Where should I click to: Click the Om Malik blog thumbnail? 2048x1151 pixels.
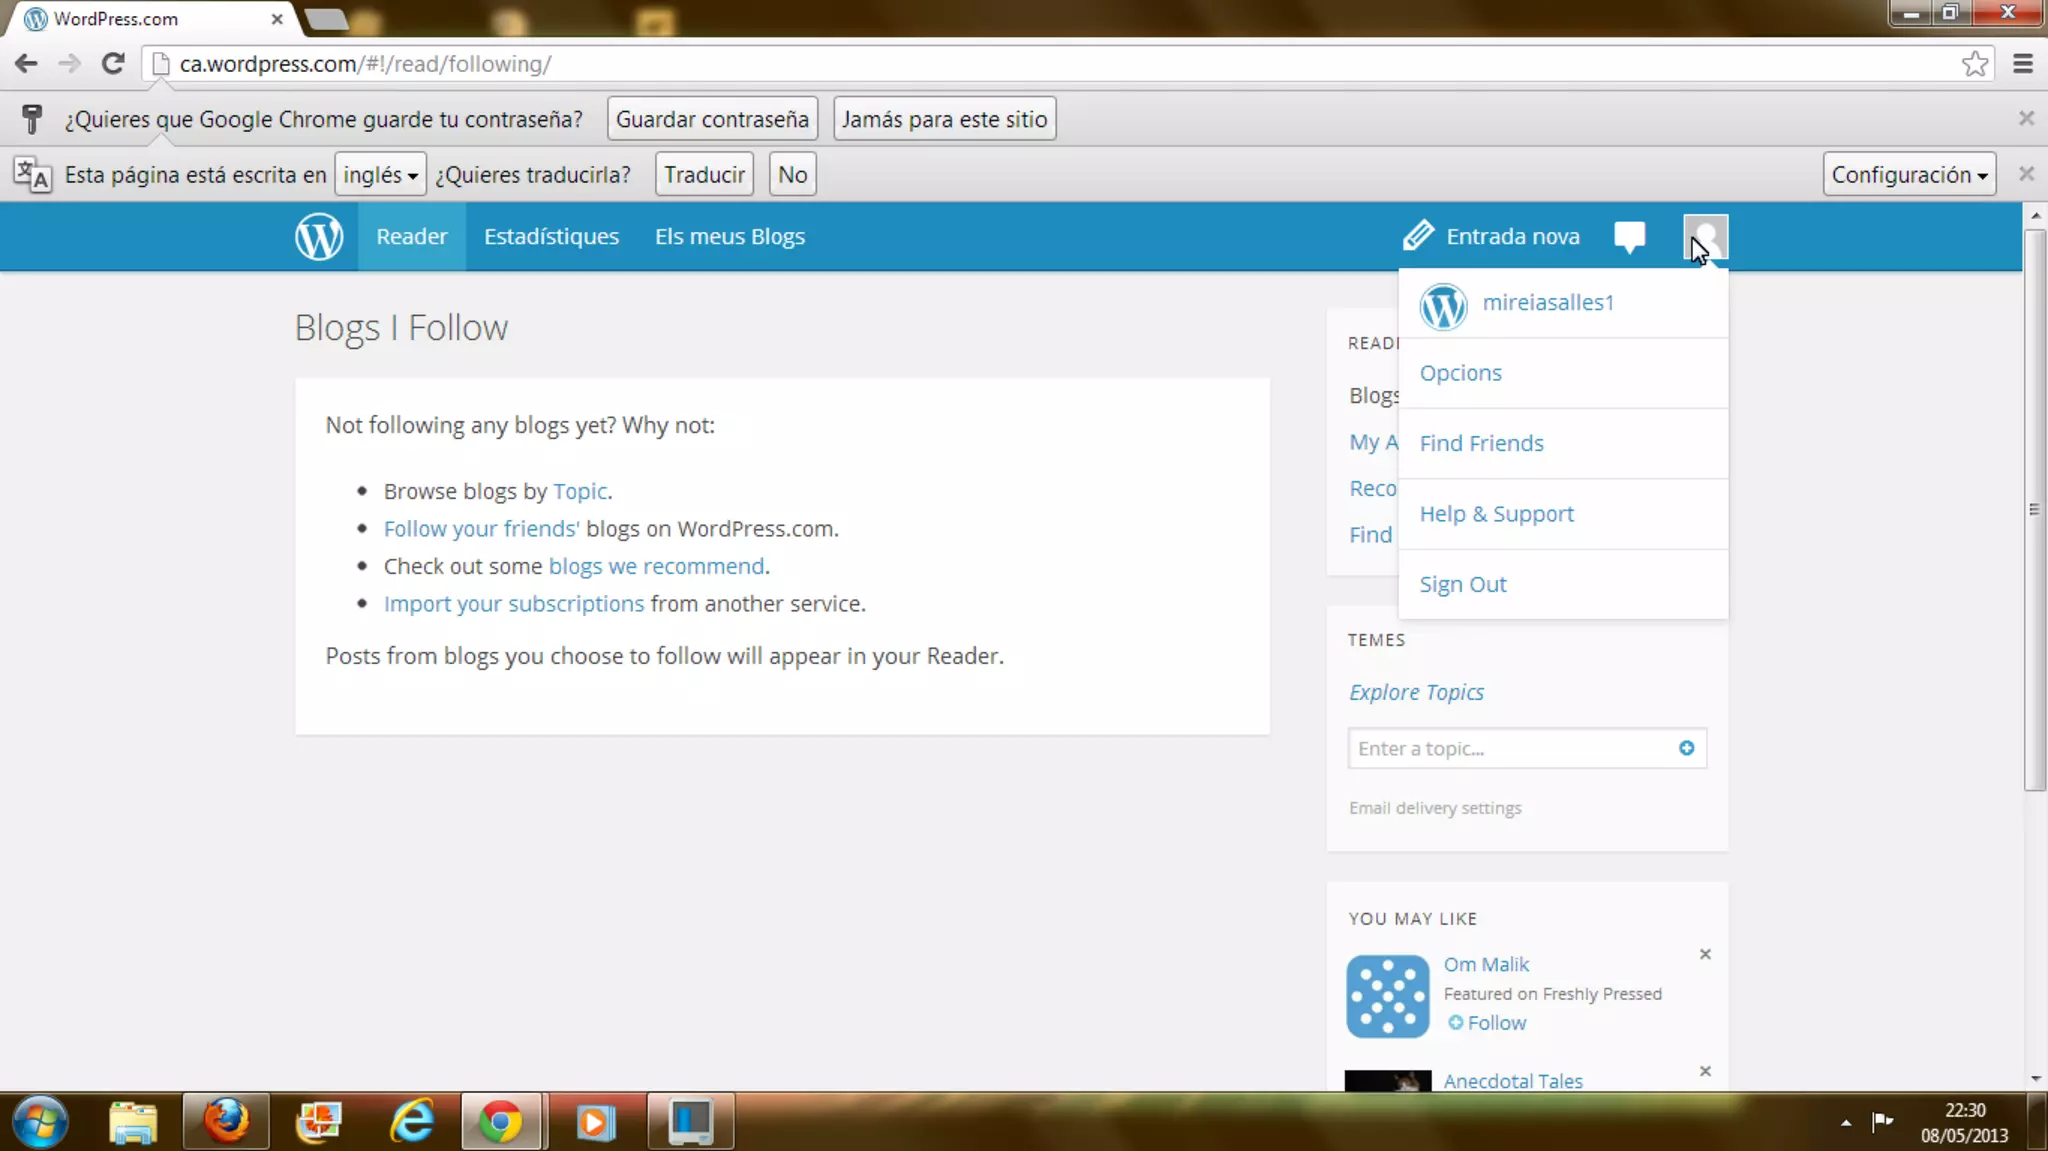coord(1387,996)
